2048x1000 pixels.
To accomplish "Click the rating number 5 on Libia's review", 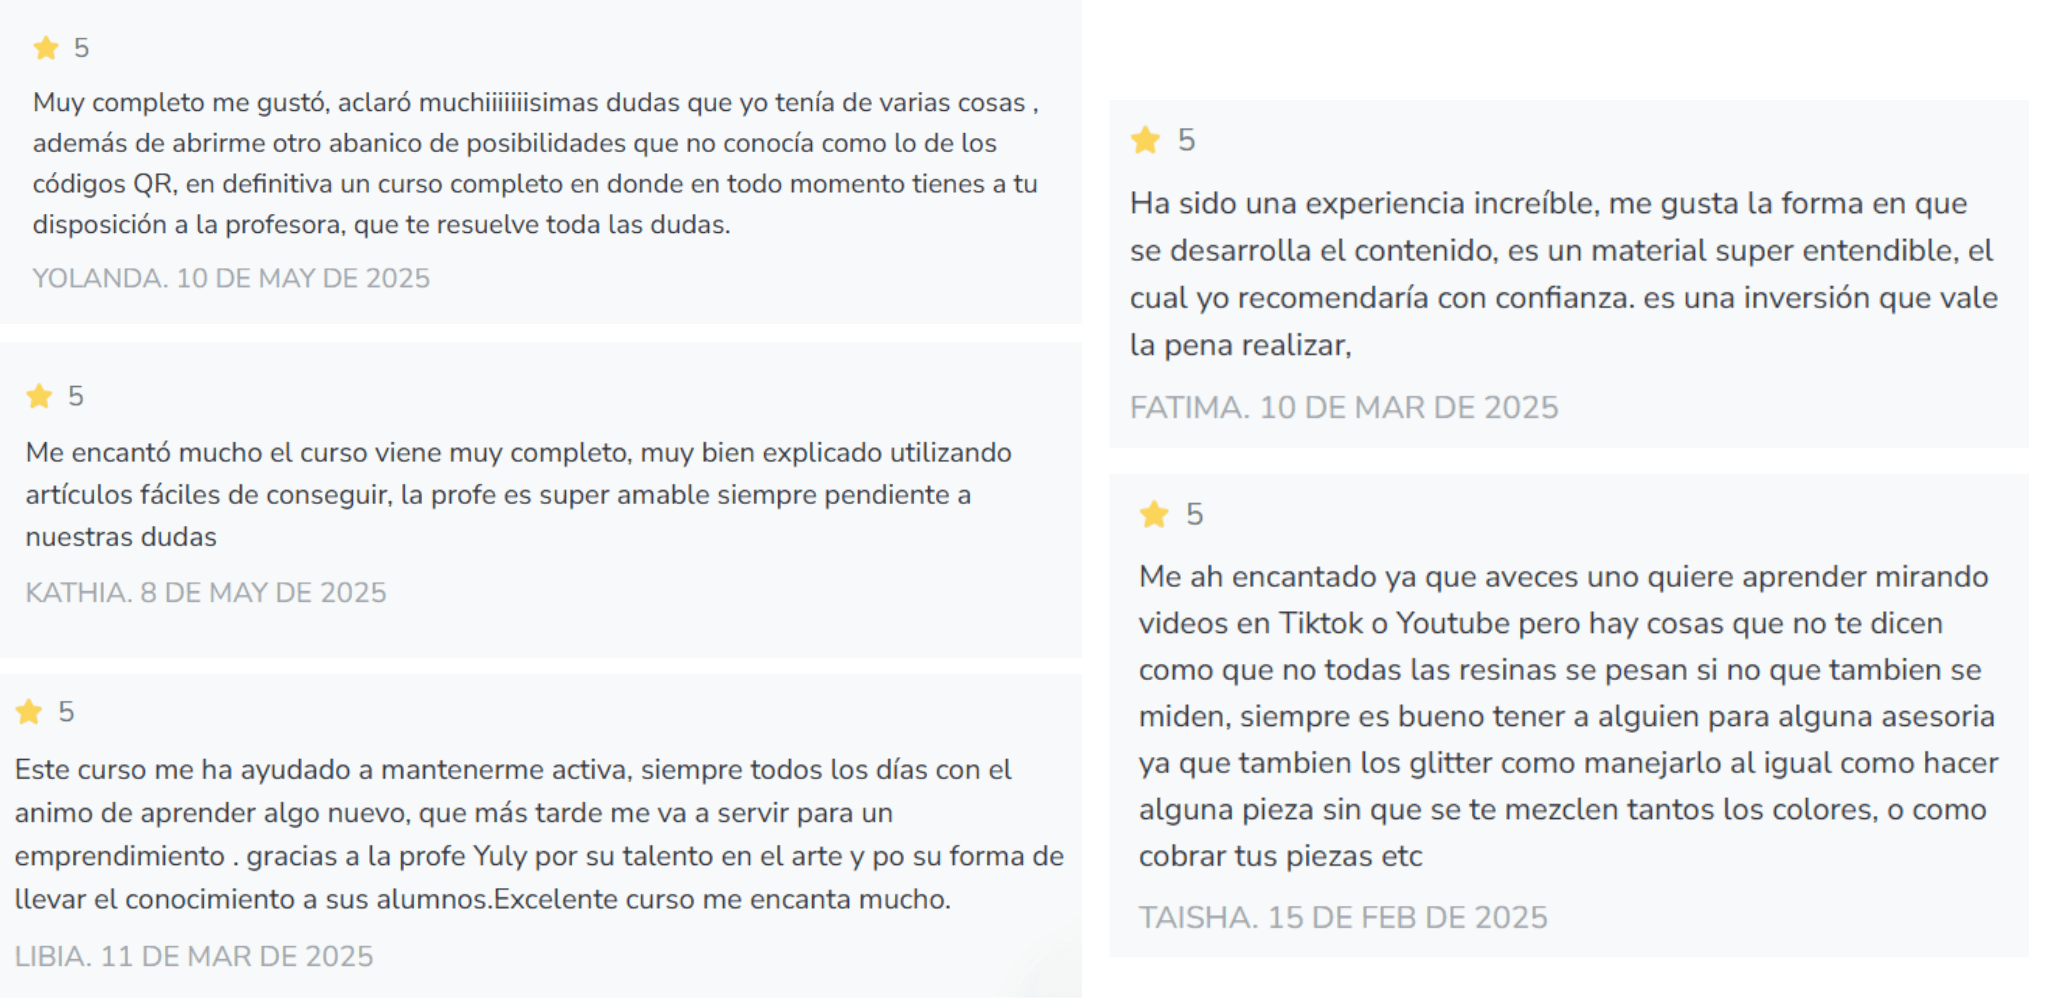I will click(x=66, y=712).
